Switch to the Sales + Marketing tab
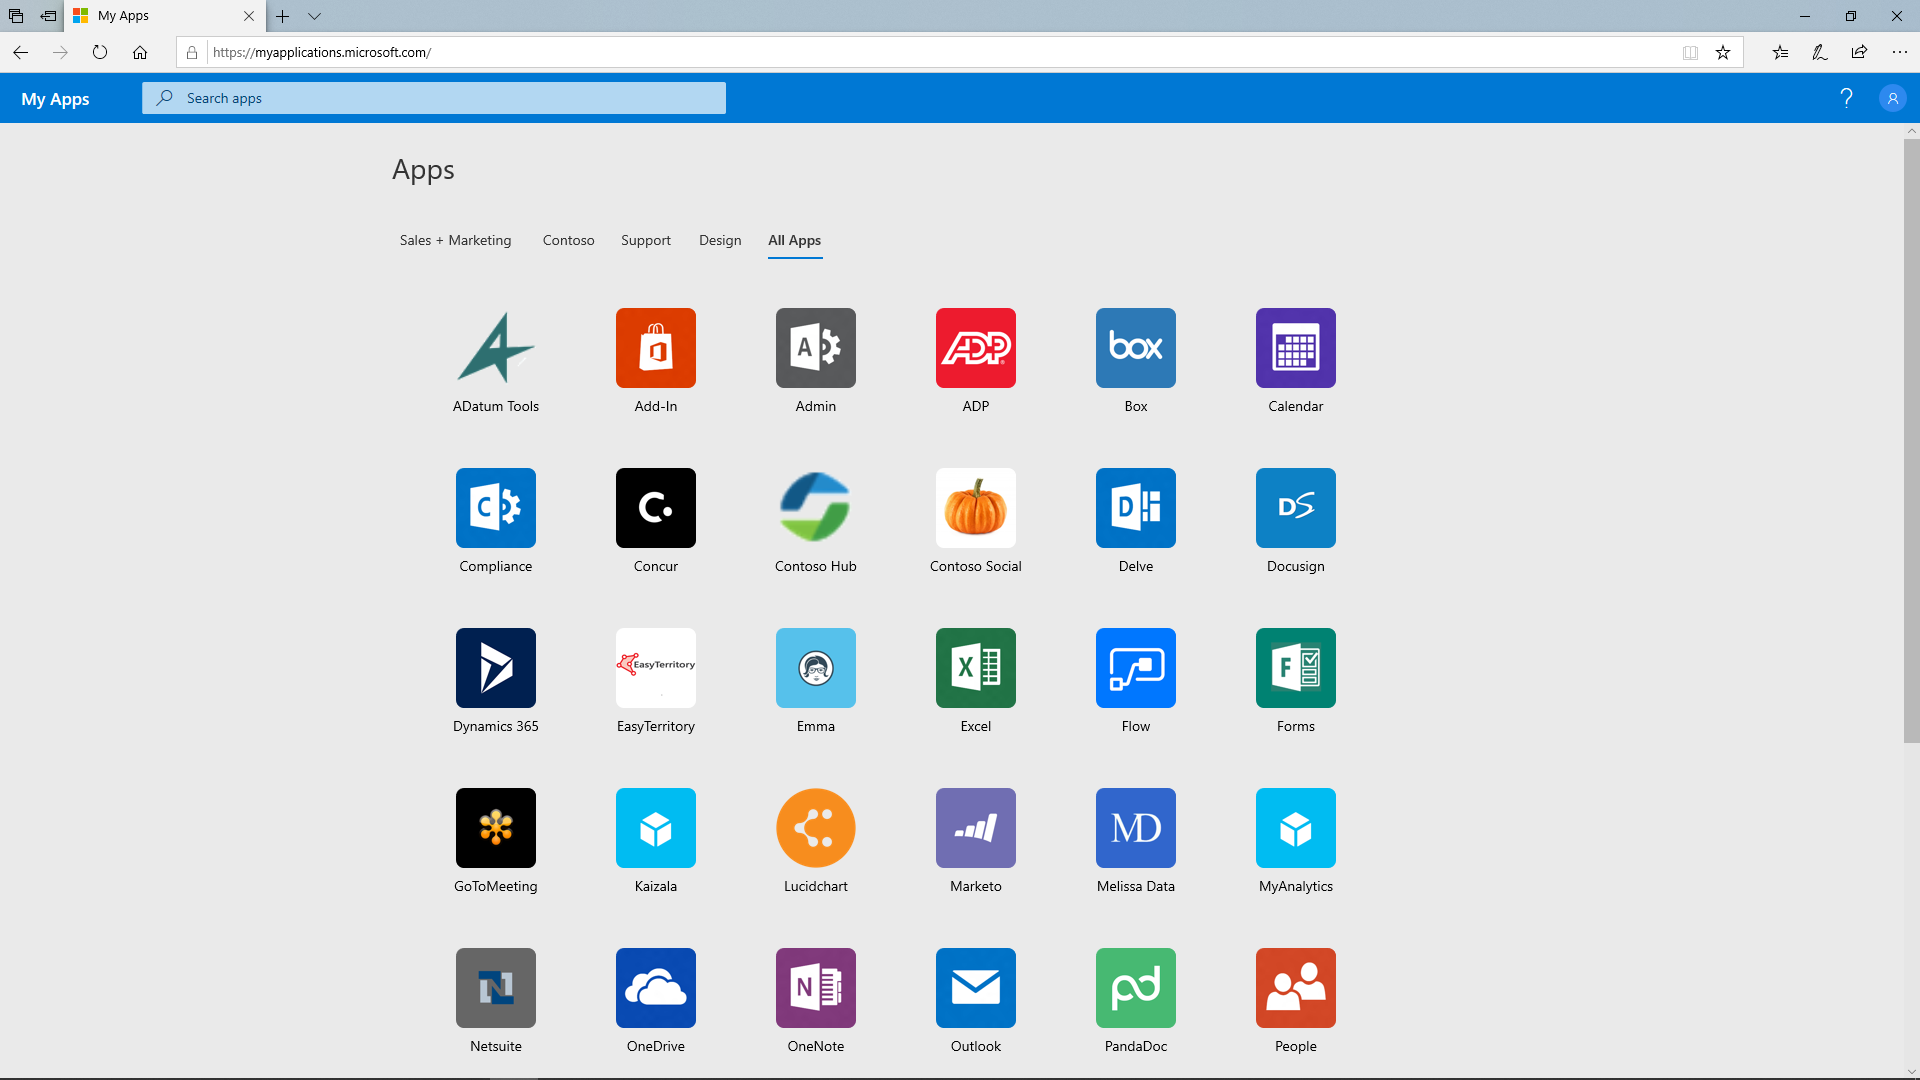The height and width of the screenshot is (1080, 1920). 454,240
